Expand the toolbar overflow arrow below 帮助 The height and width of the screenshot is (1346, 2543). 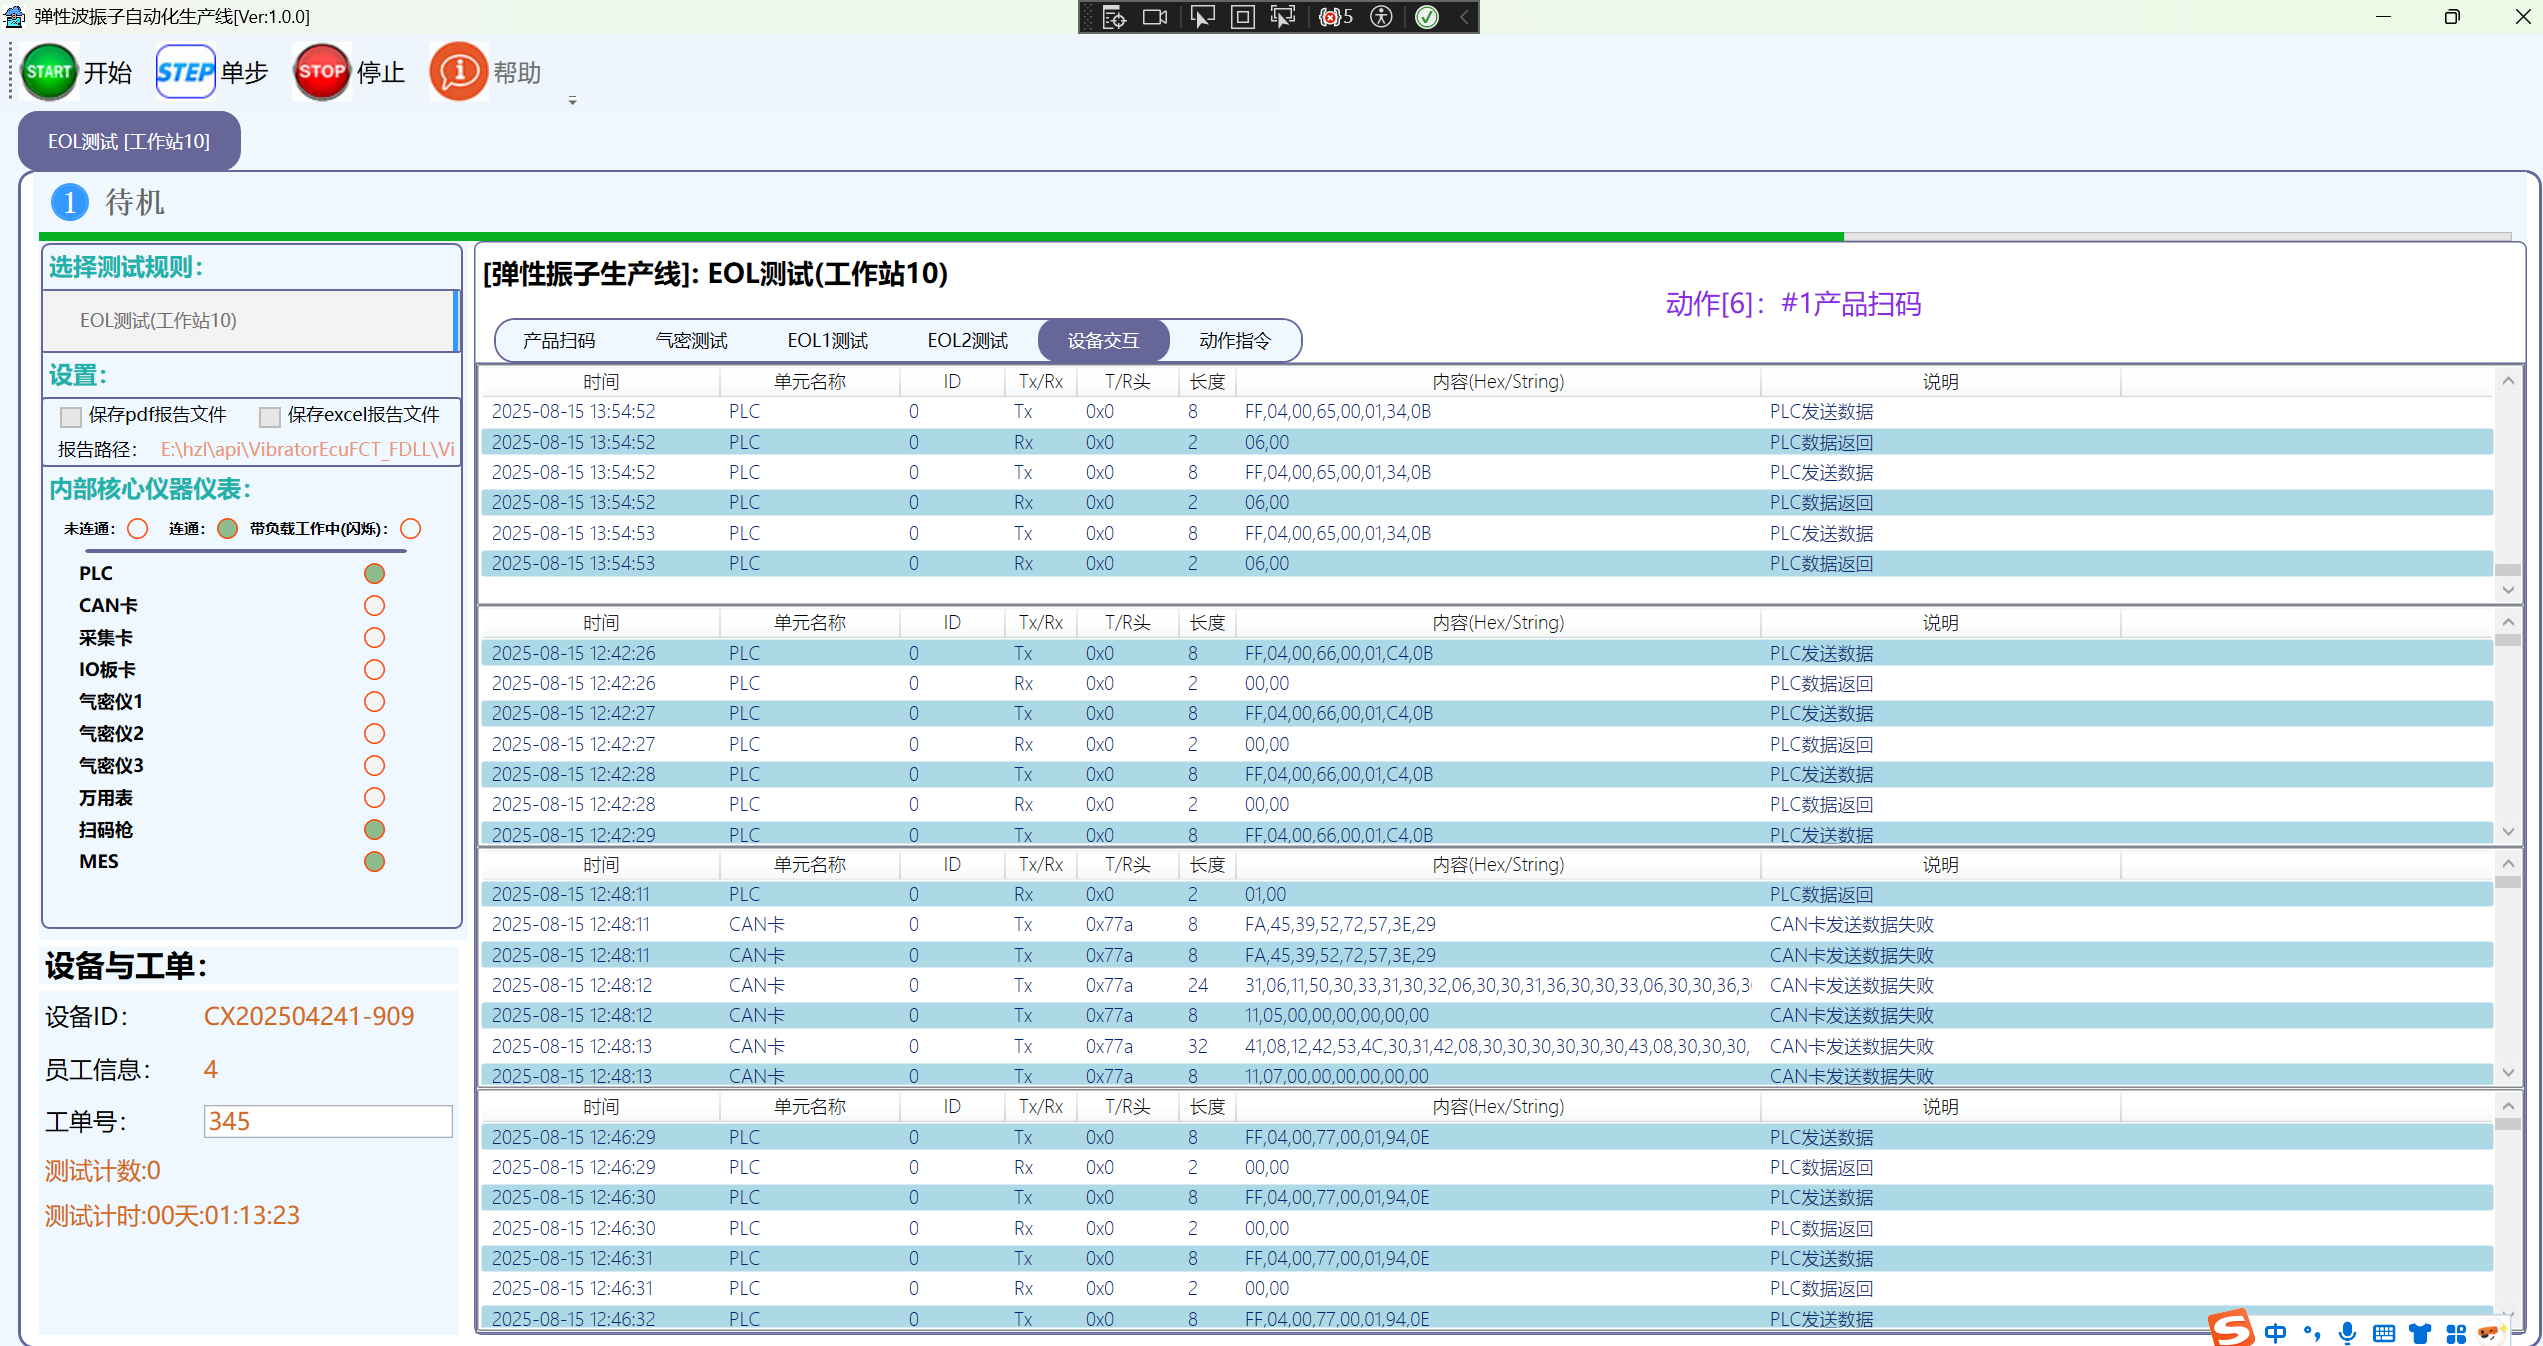572,101
